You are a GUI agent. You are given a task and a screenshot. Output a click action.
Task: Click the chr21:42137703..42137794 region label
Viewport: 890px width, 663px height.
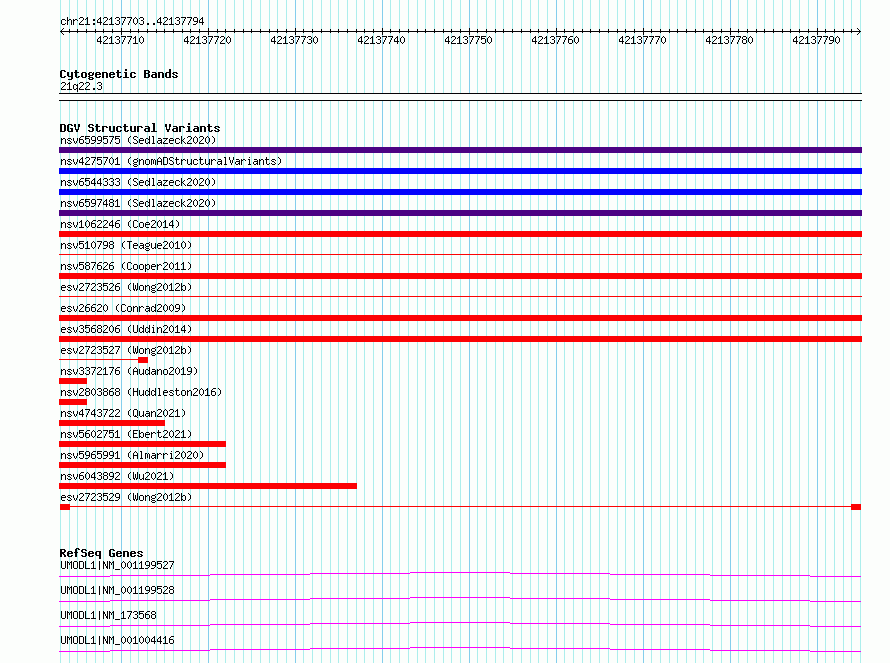coord(132,21)
